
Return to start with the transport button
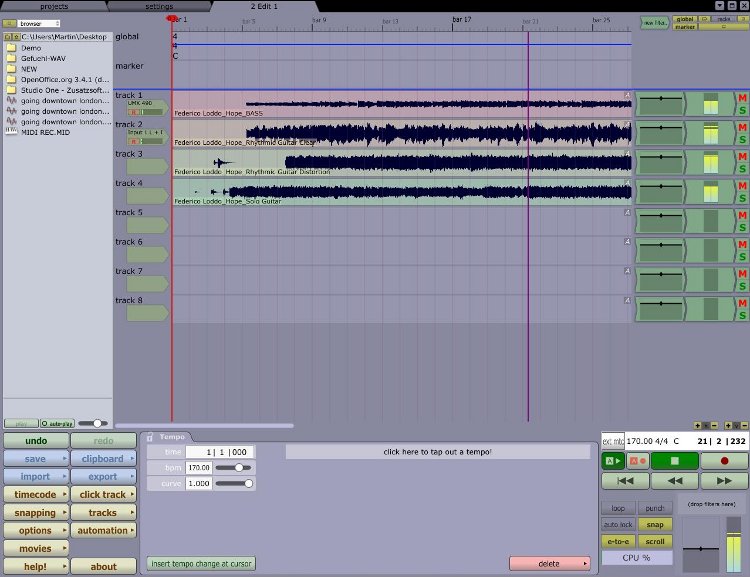coord(625,480)
